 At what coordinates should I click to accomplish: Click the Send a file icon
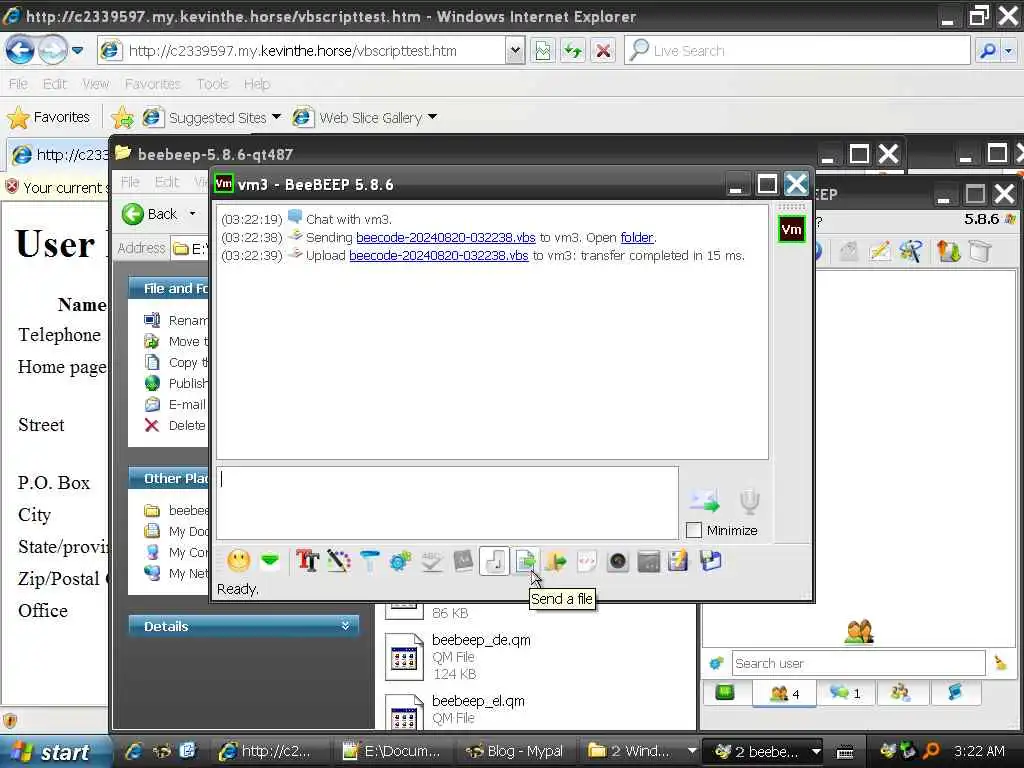[526, 561]
